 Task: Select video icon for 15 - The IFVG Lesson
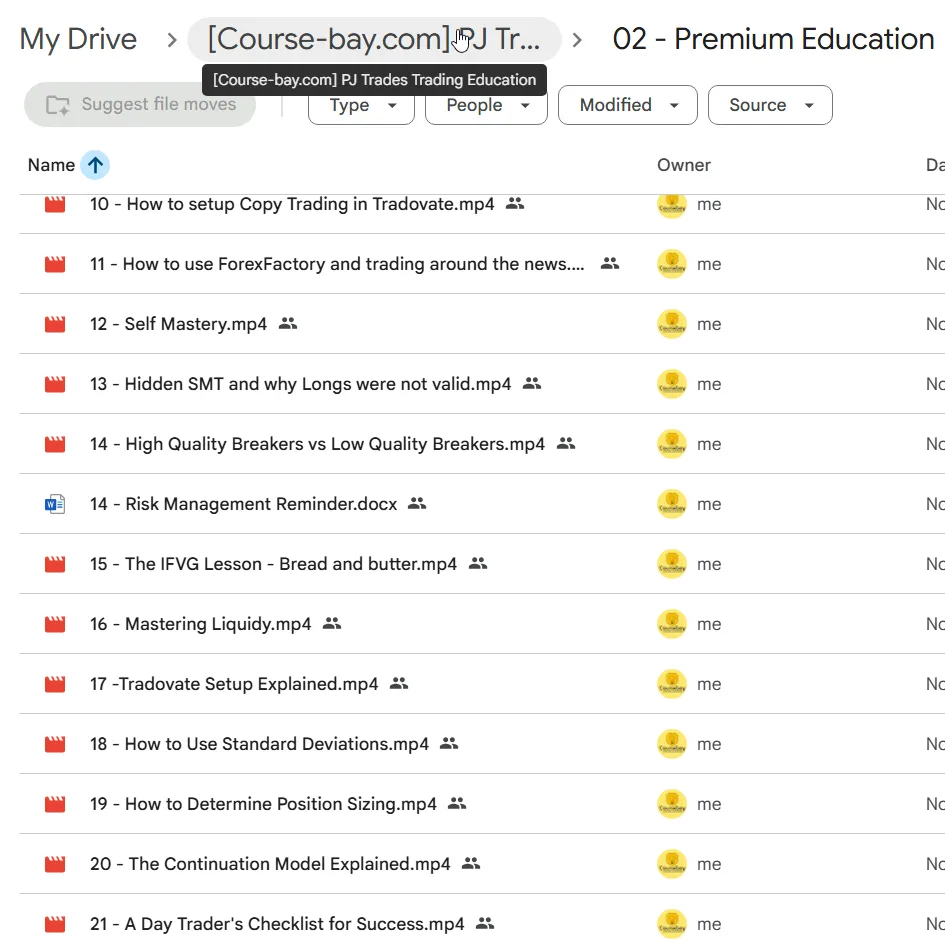pyautogui.click(x=55, y=565)
